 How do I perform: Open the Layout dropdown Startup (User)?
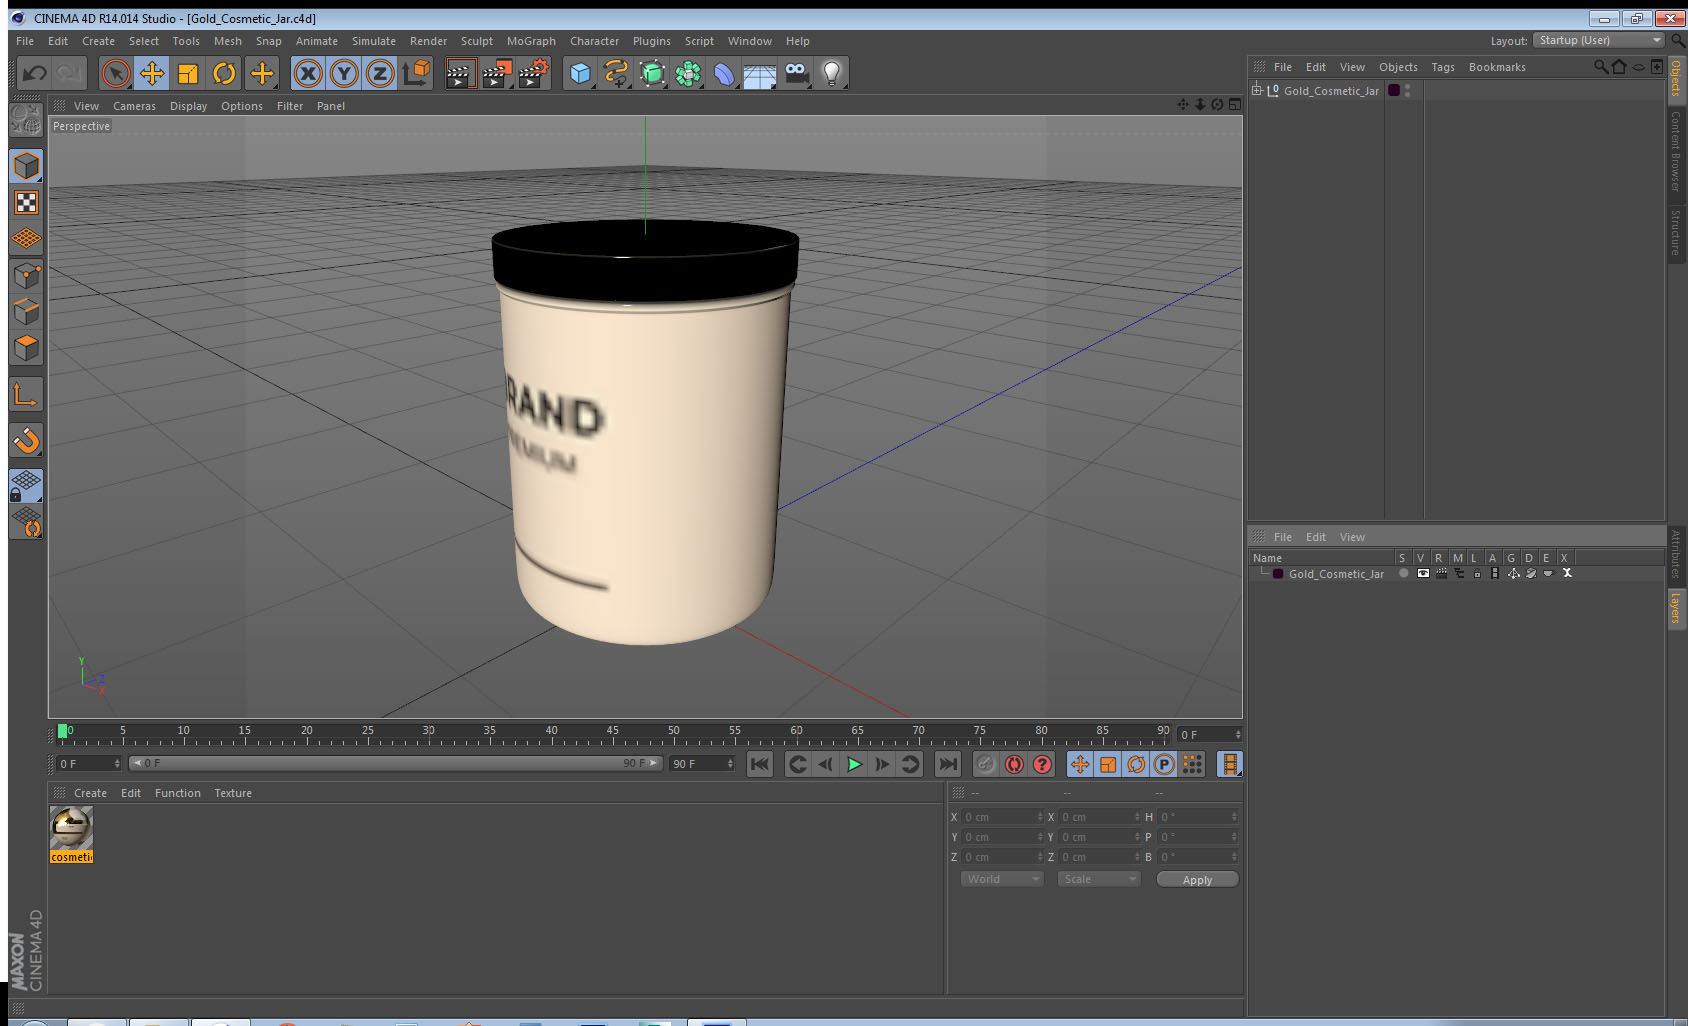coord(1599,40)
